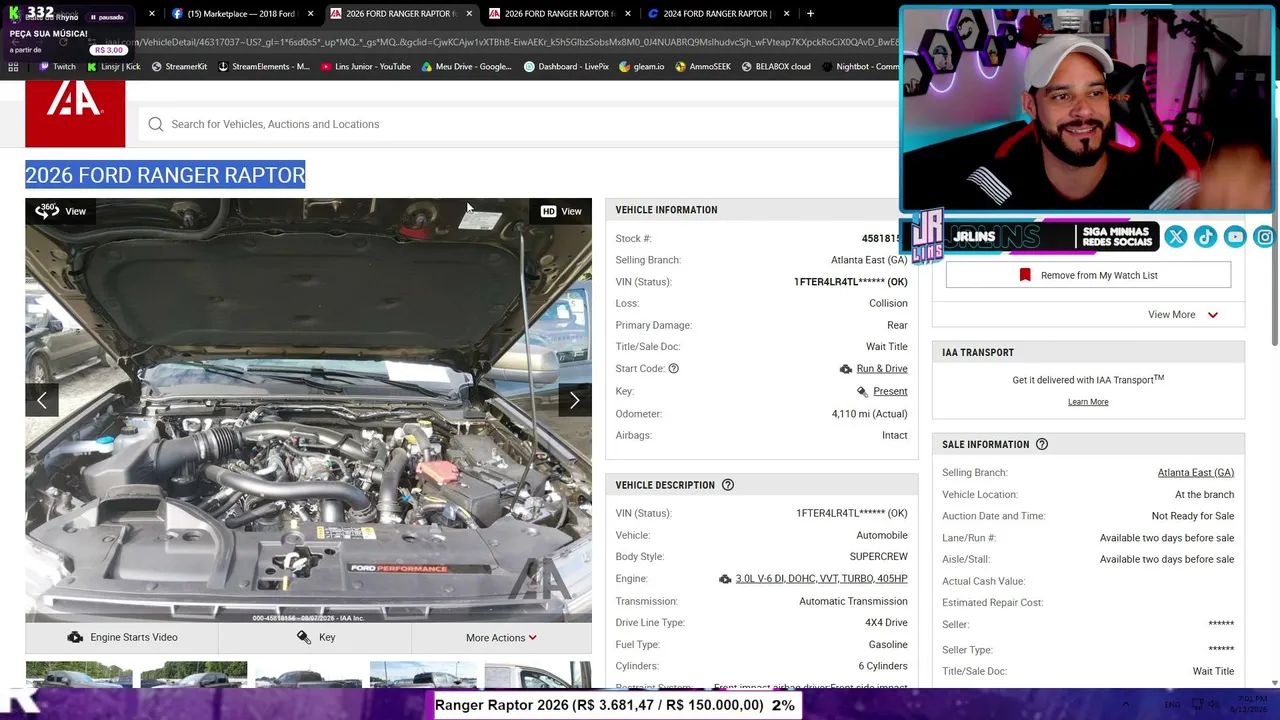
Task: Open the YouTube social icon on overlay
Action: [x=1236, y=237]
